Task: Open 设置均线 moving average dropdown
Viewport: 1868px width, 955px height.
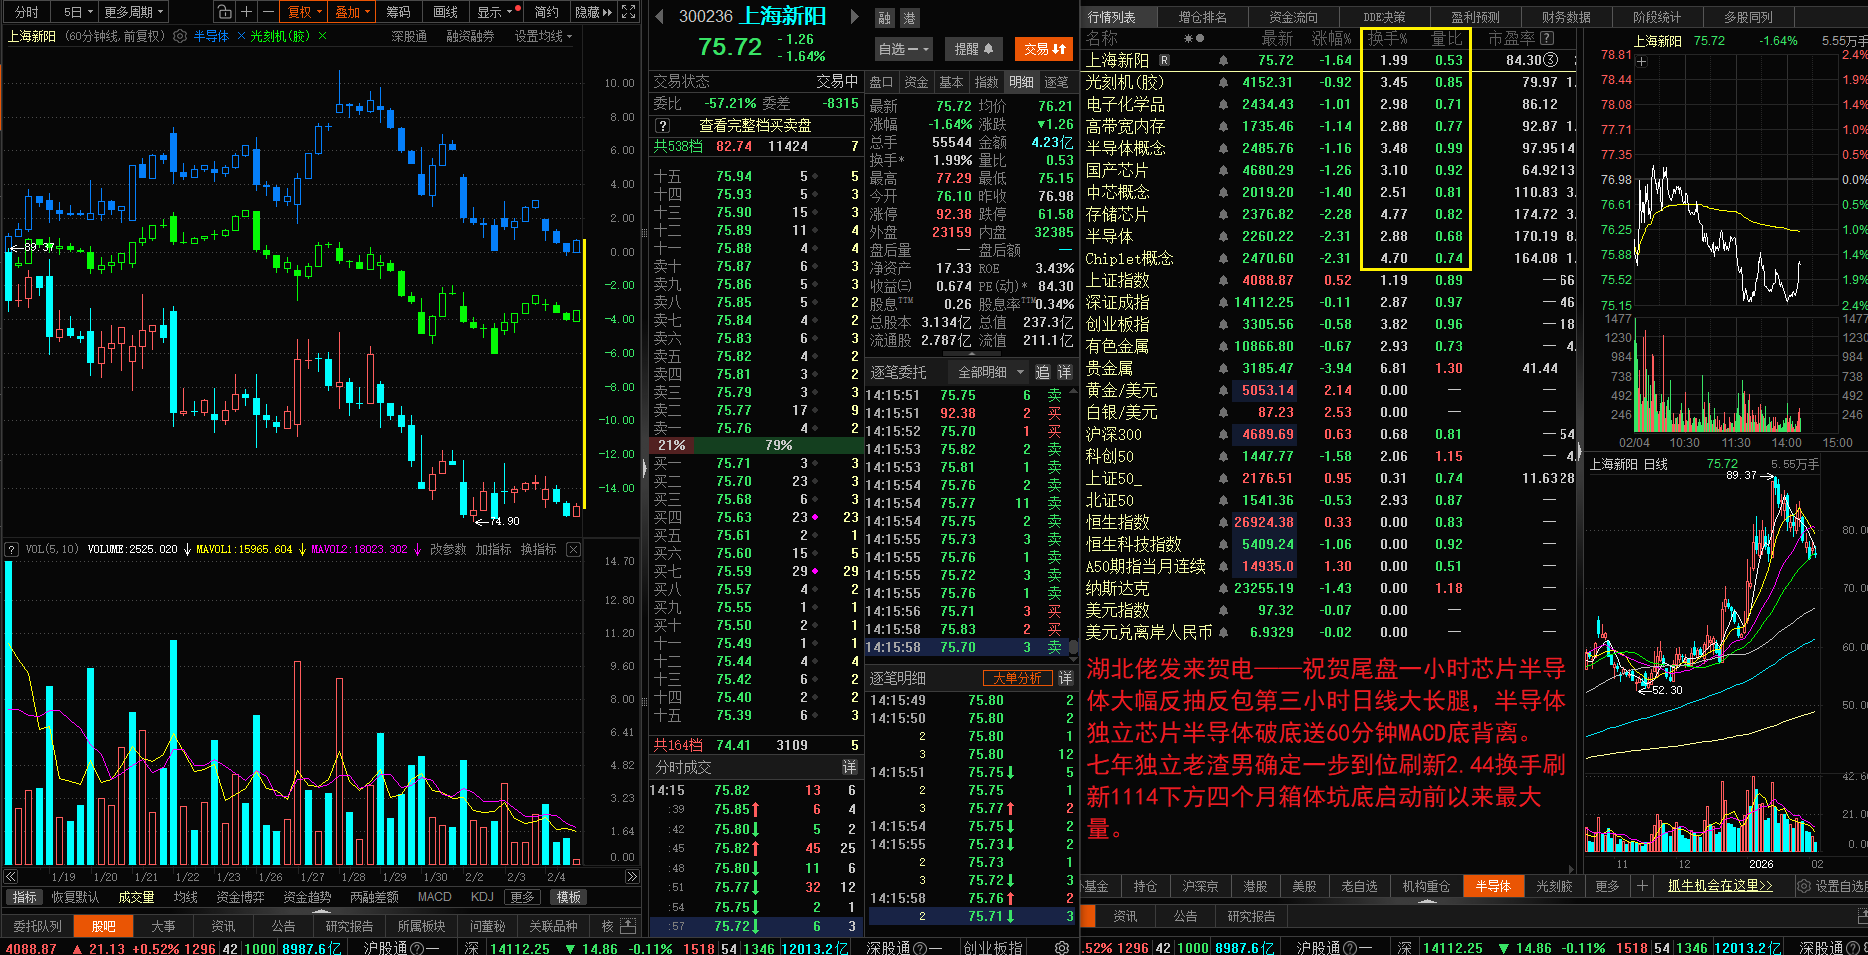Action: [544, 36]
